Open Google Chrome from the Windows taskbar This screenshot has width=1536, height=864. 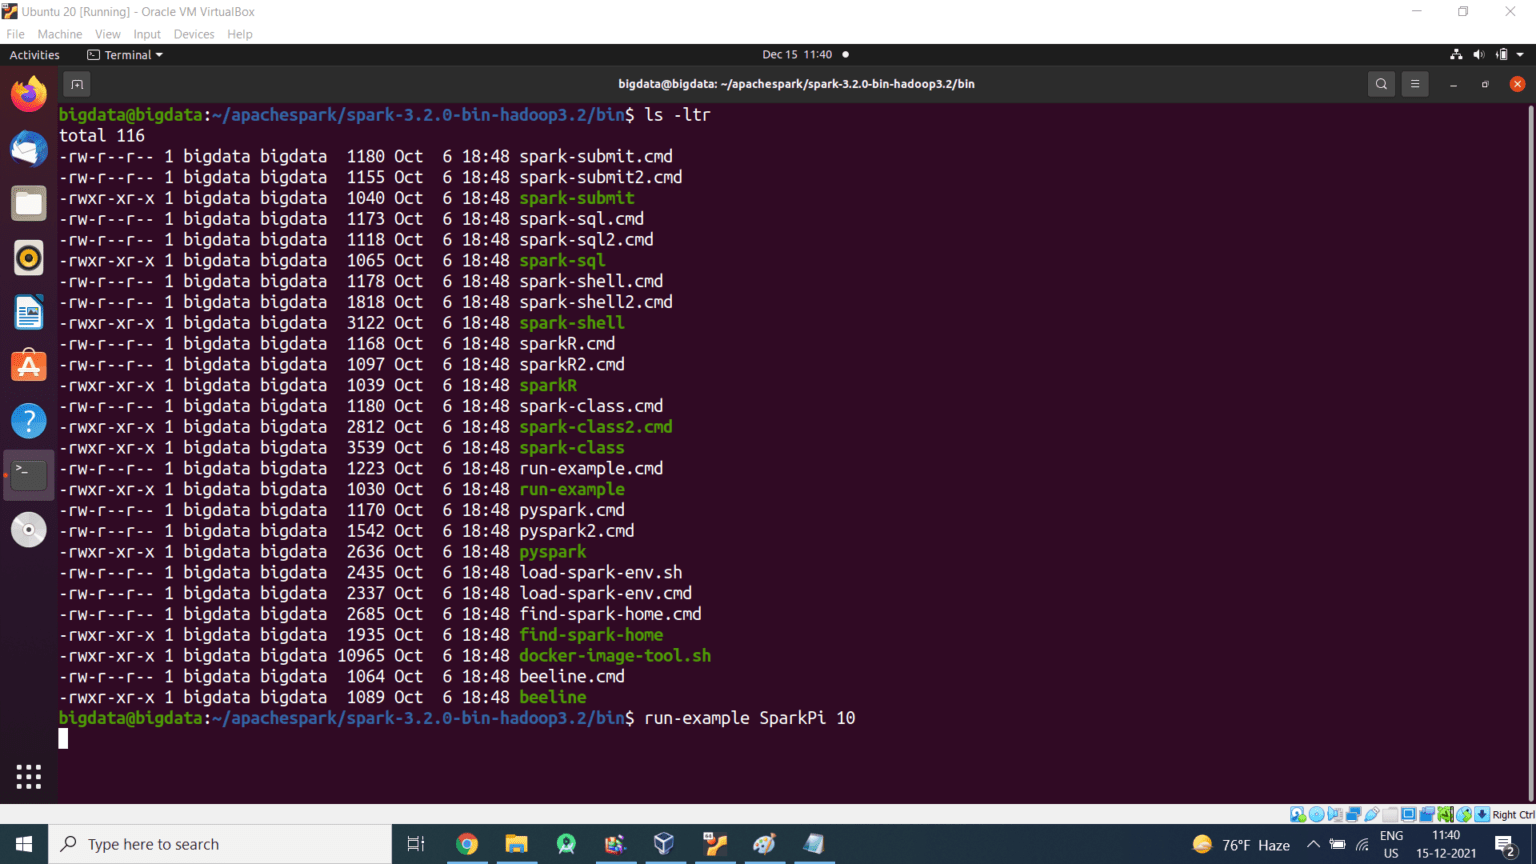466,845
